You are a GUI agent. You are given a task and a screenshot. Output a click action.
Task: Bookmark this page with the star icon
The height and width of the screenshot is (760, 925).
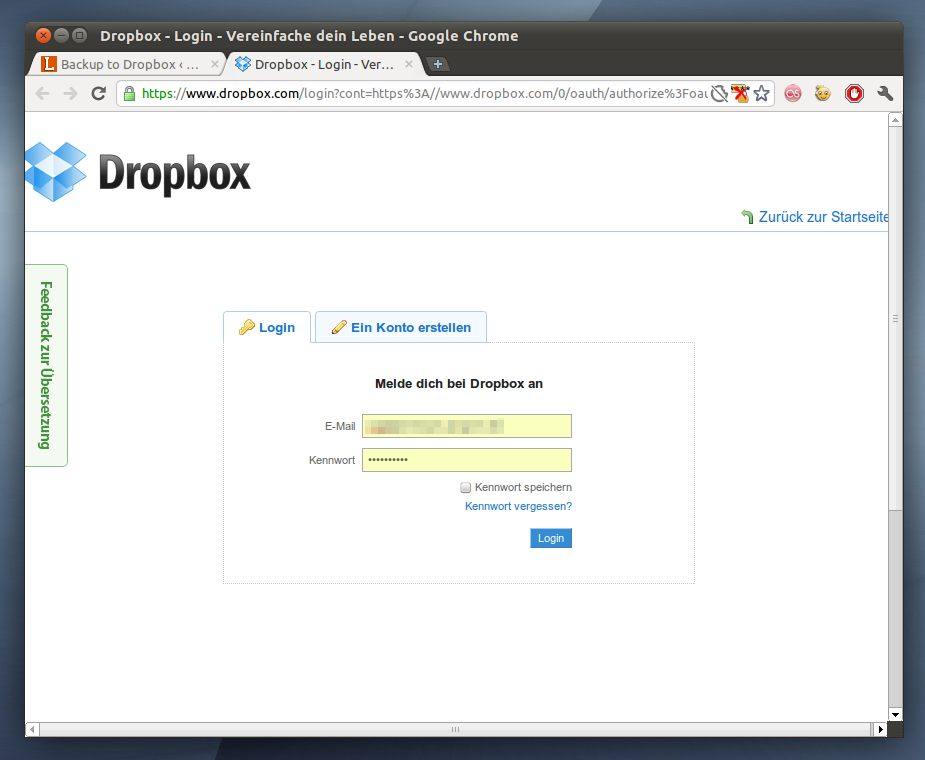pos(762,94)
